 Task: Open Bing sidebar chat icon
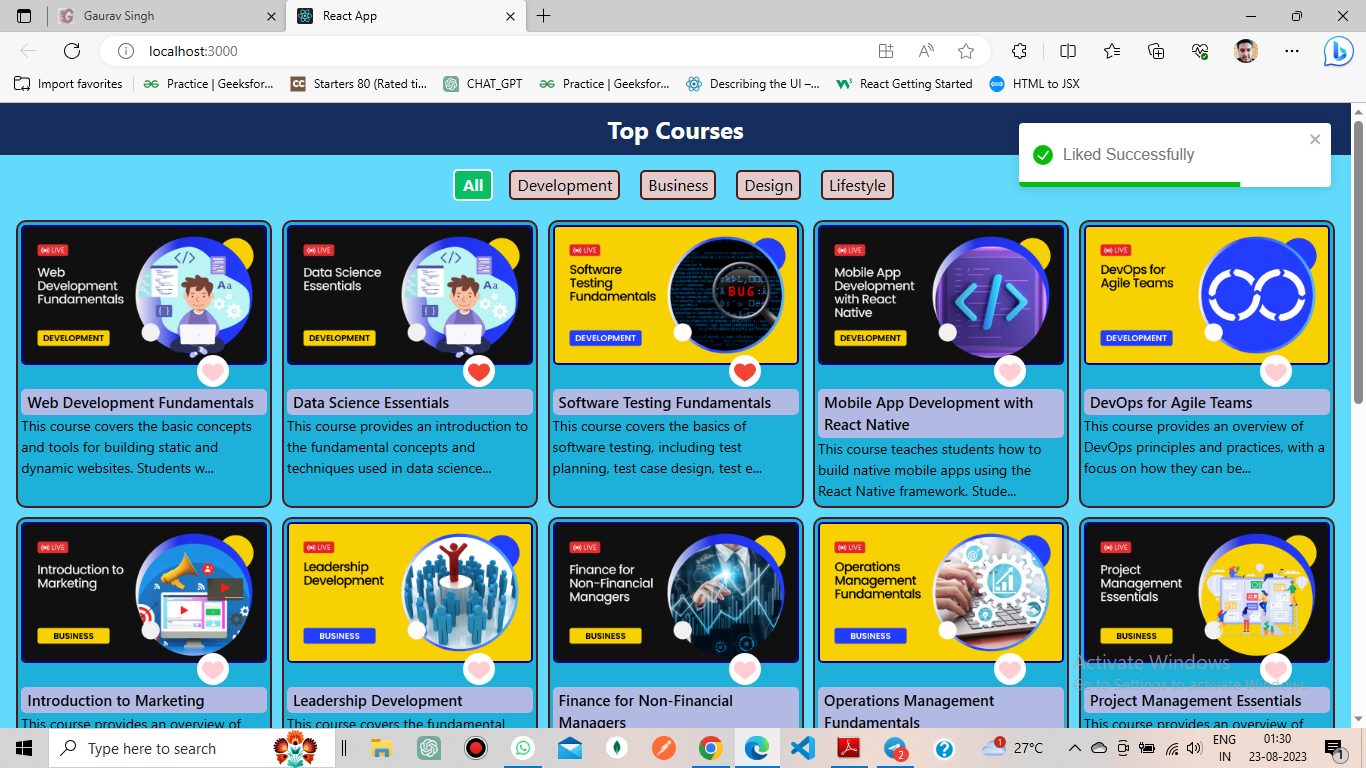point(1338,51)
